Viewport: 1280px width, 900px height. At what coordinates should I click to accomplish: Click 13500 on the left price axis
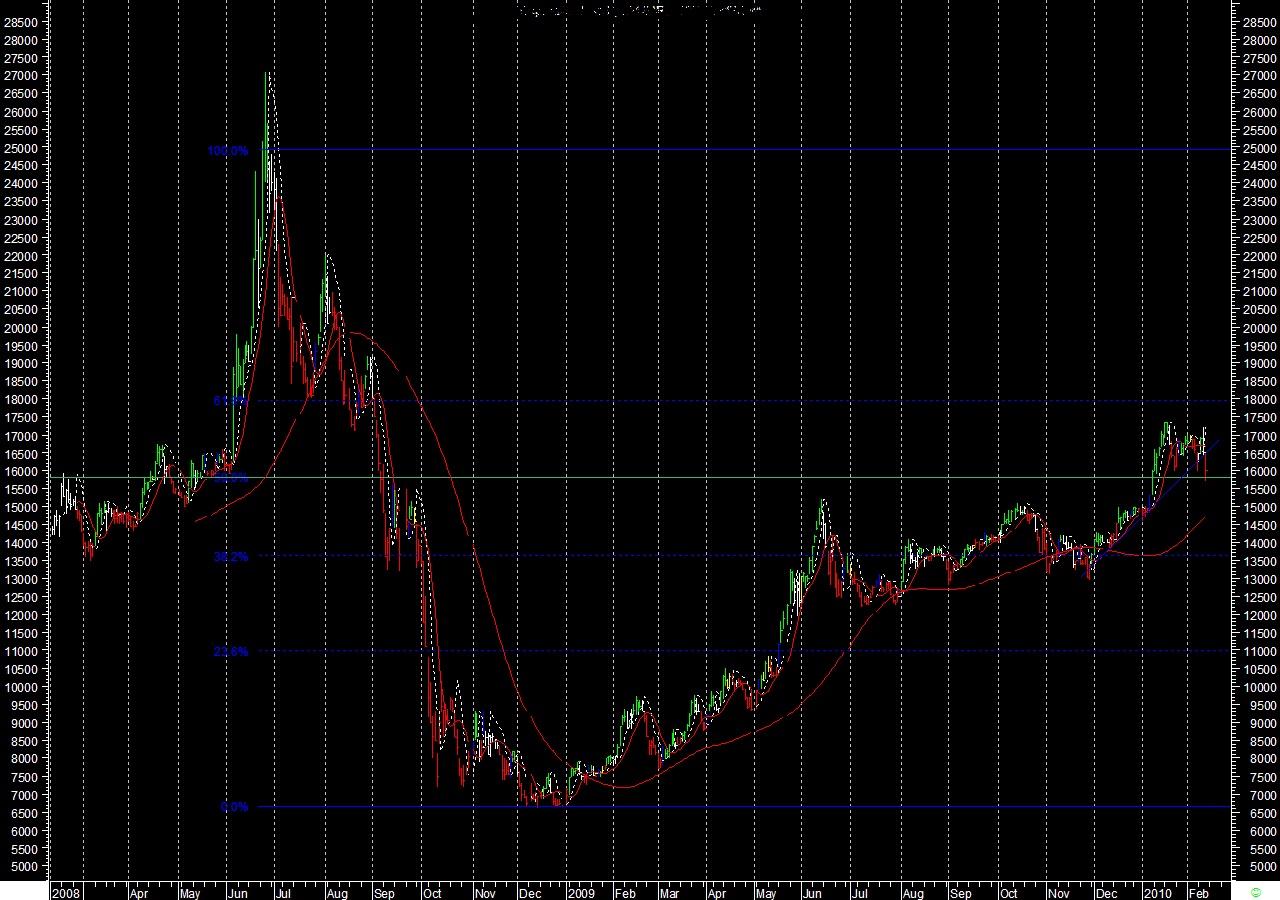pyautogui.click(x=22, y=562)
